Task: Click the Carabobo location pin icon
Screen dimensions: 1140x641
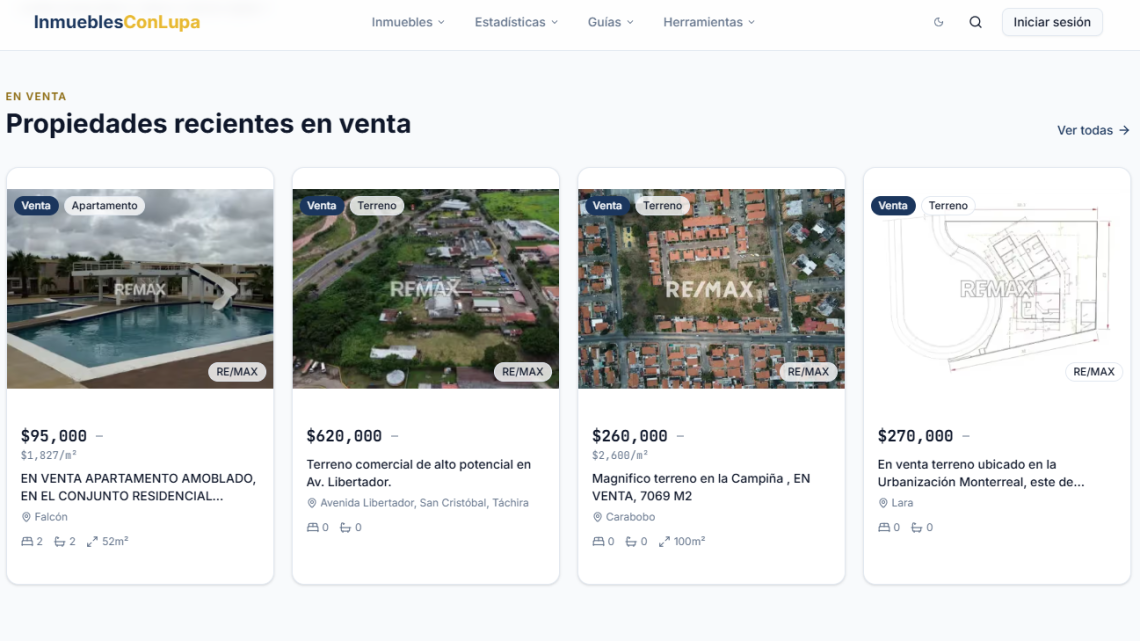Action: tap(598, 517)
